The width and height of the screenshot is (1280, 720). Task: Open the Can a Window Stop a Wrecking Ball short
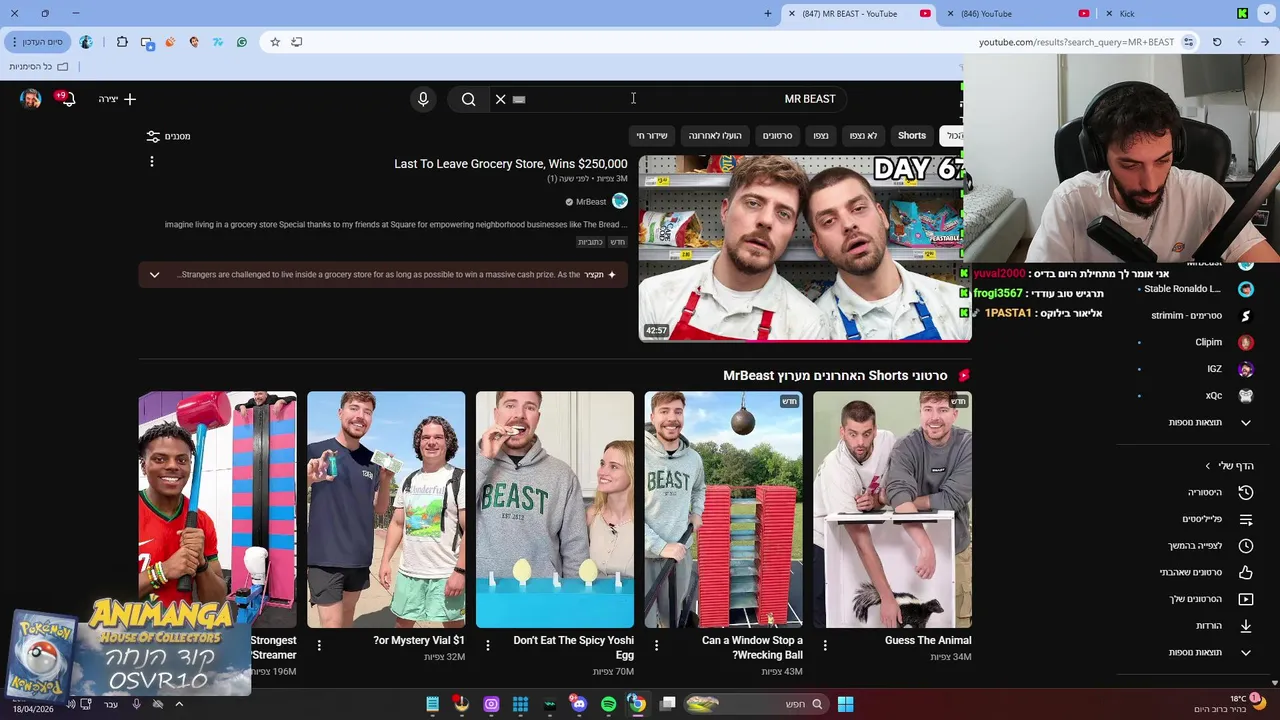(x=723, y=509)
